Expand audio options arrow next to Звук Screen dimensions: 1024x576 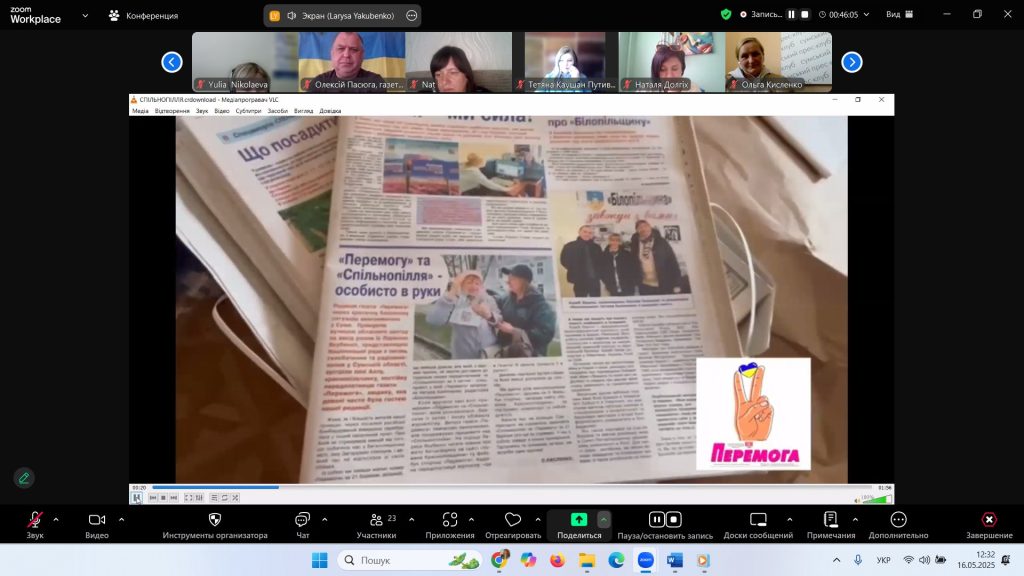56,520
